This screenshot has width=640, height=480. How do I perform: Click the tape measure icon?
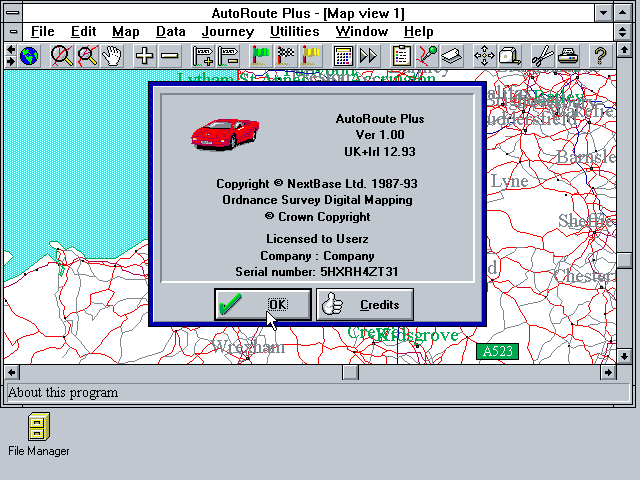click(x=509, y=56)
